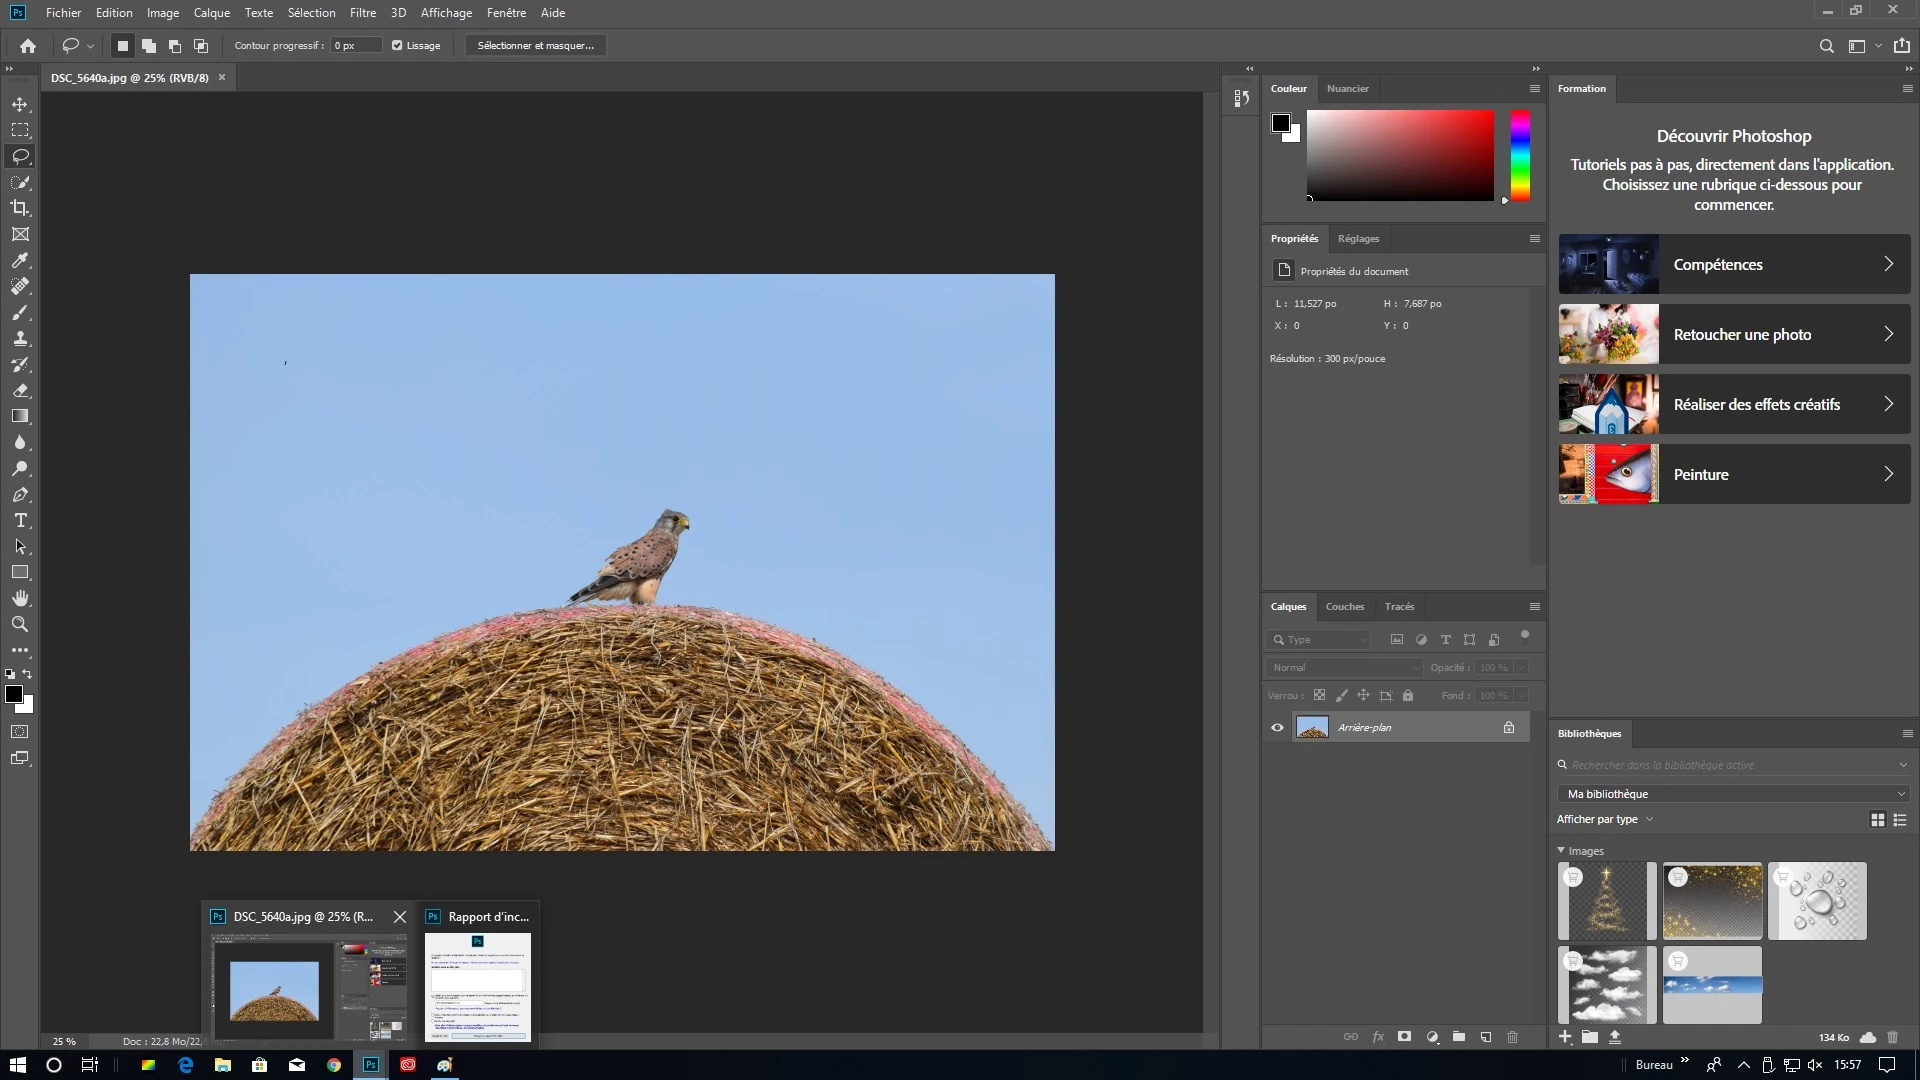Open the Ma bibliothèque dropdown

point(1733,793)
